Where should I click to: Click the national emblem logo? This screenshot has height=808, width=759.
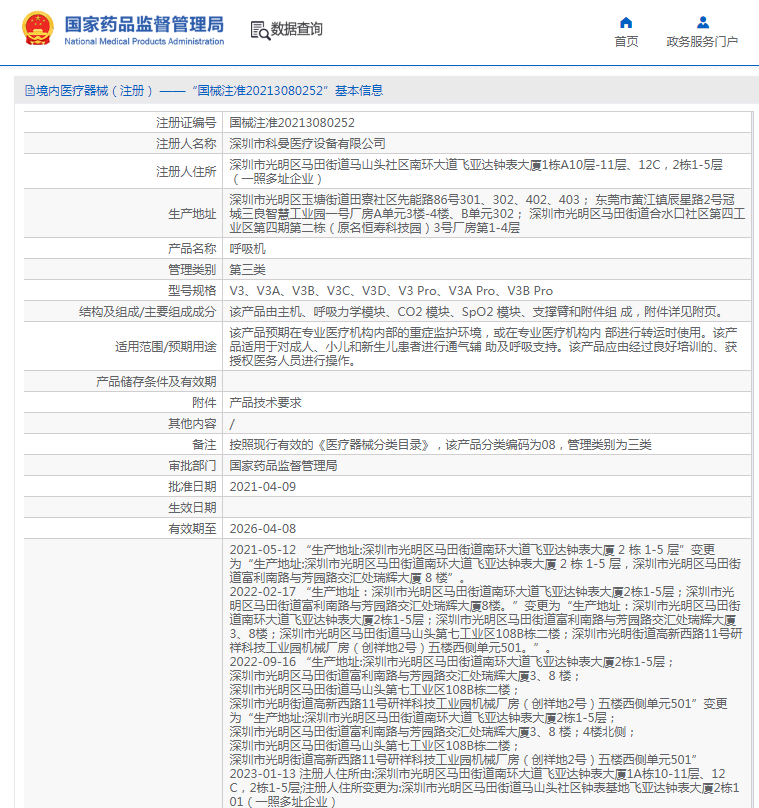tap(37, 29)
